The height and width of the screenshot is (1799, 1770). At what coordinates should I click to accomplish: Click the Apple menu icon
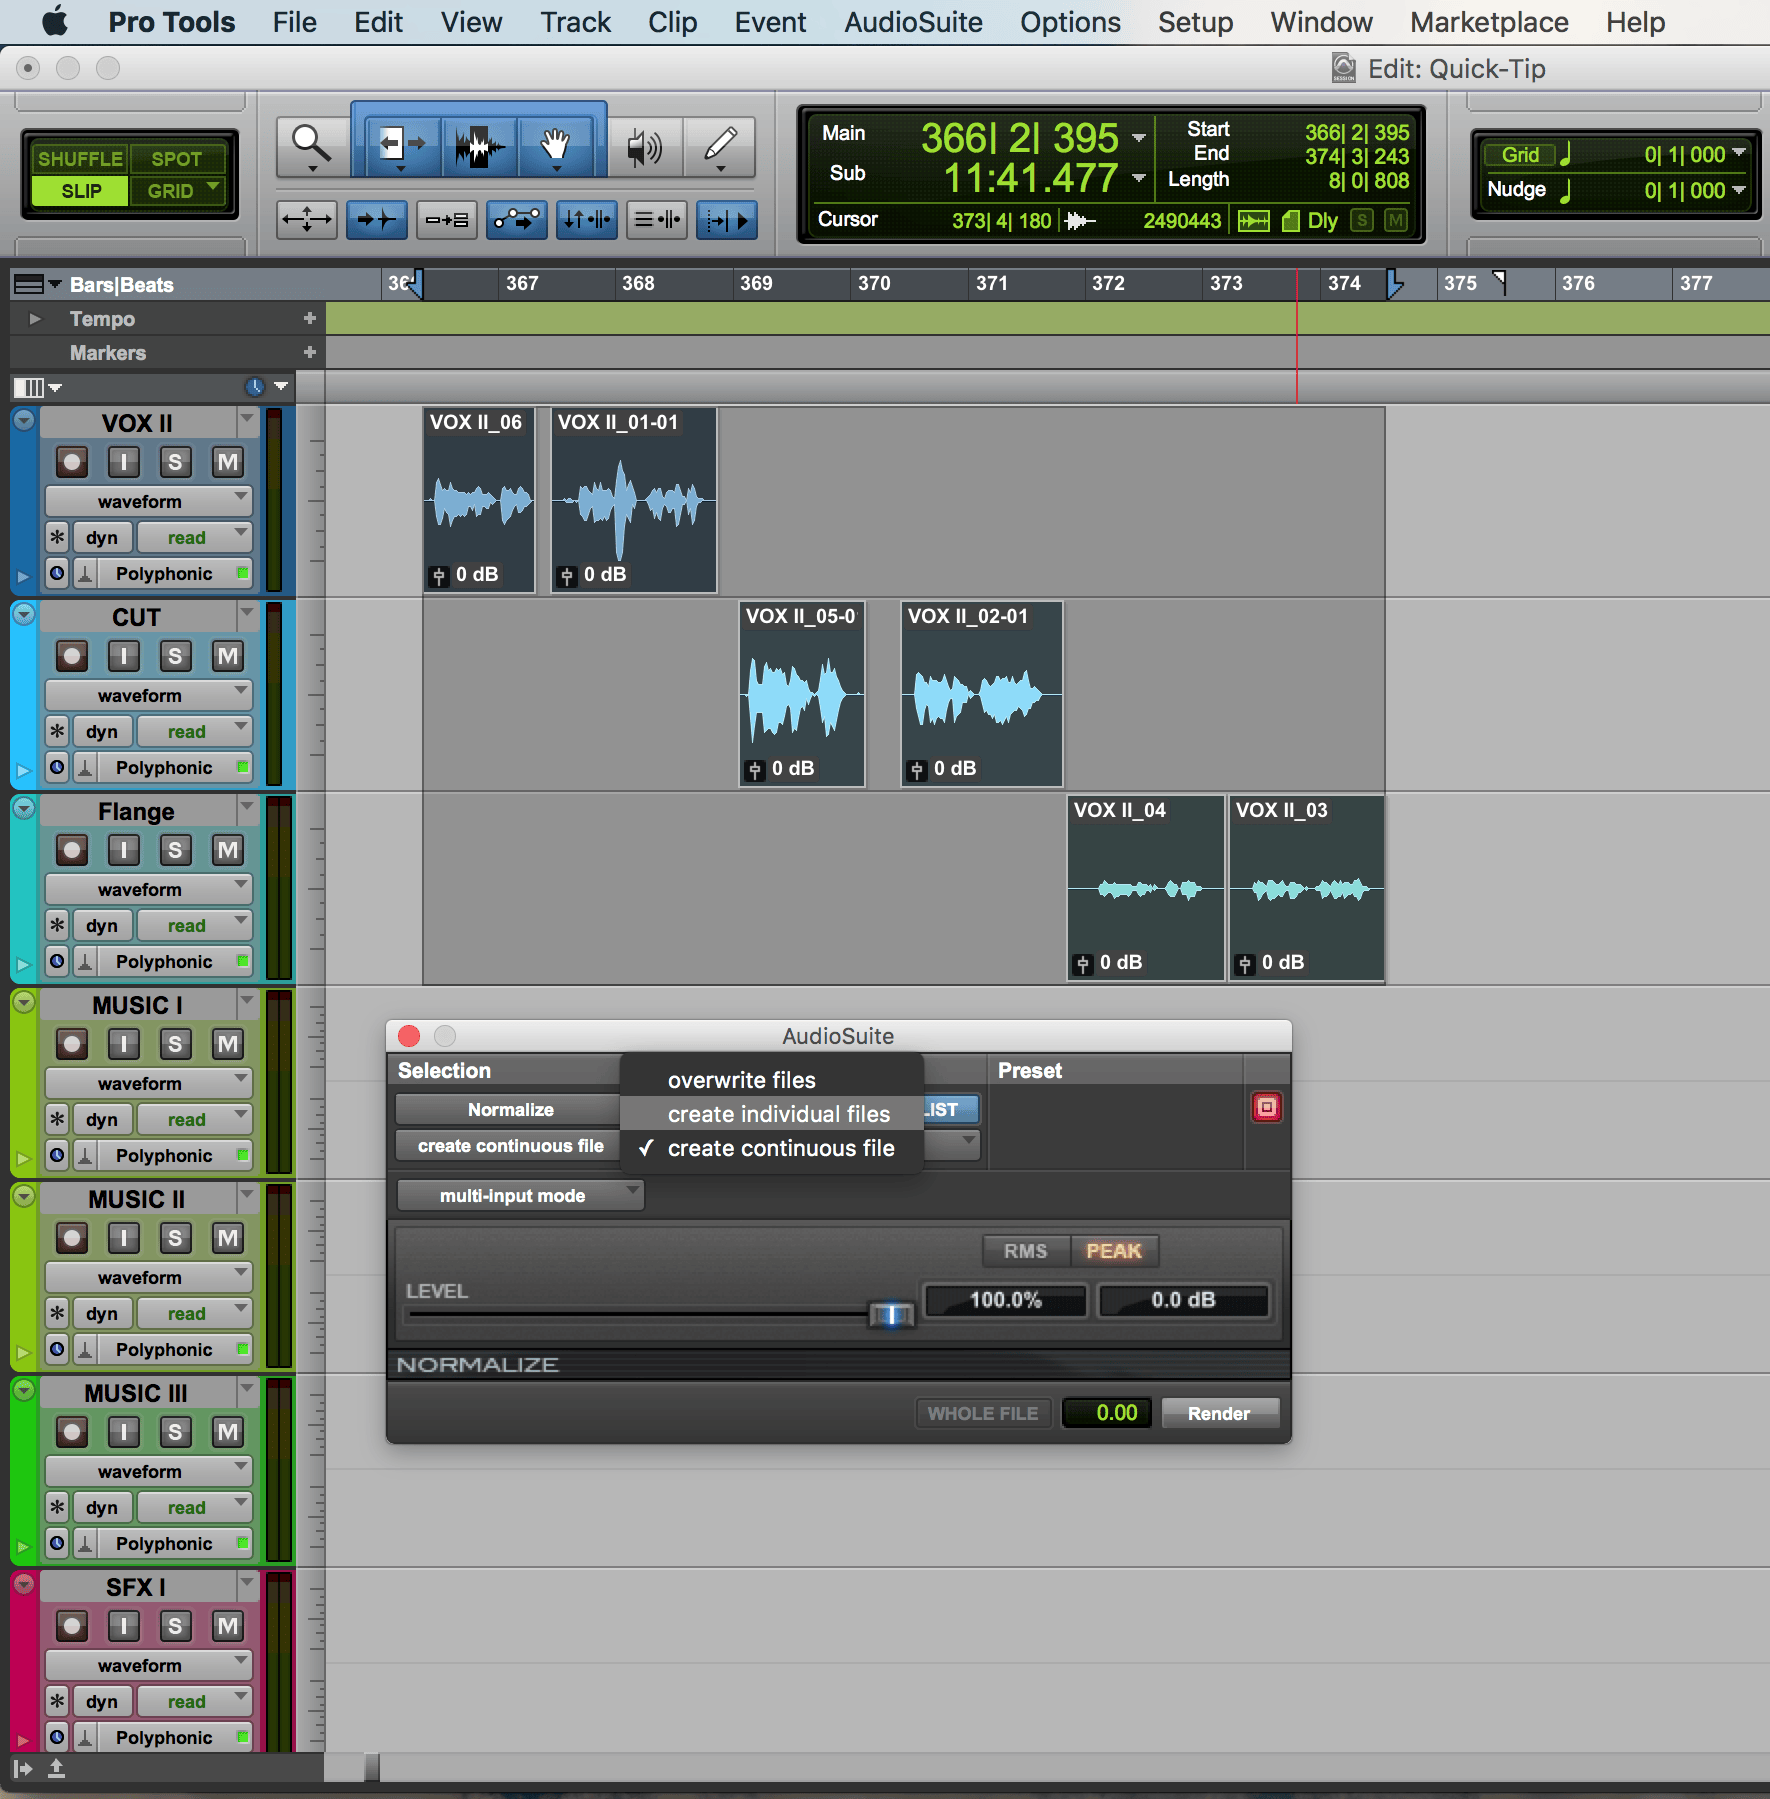click(x=55, y=21)
